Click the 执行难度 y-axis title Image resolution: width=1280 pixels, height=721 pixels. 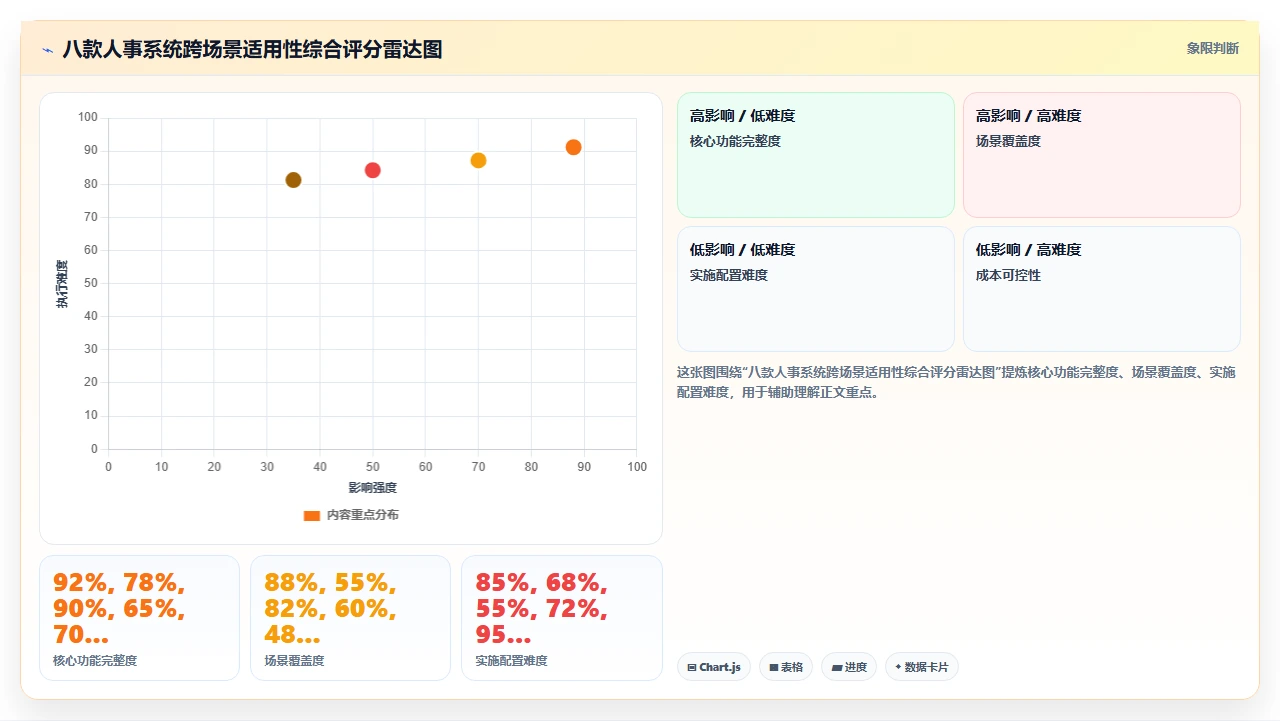[62, 284]
